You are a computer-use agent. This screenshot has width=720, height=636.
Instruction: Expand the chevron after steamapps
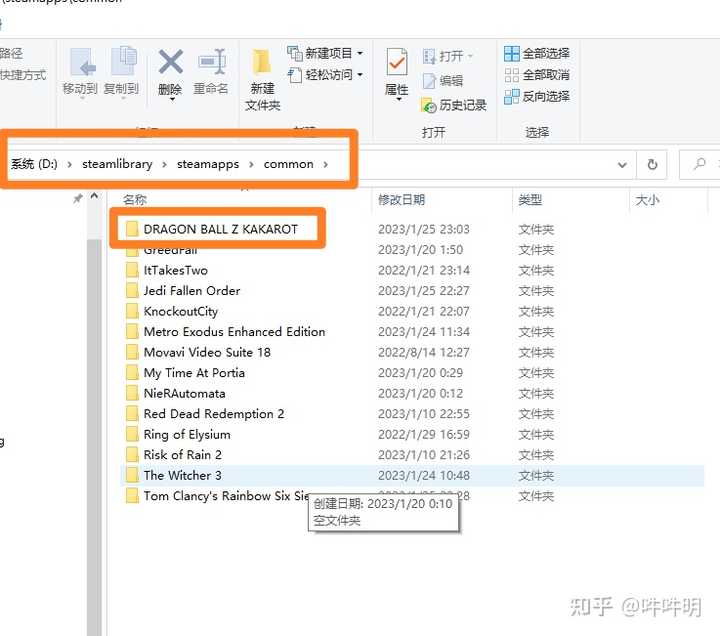[251, 164]
